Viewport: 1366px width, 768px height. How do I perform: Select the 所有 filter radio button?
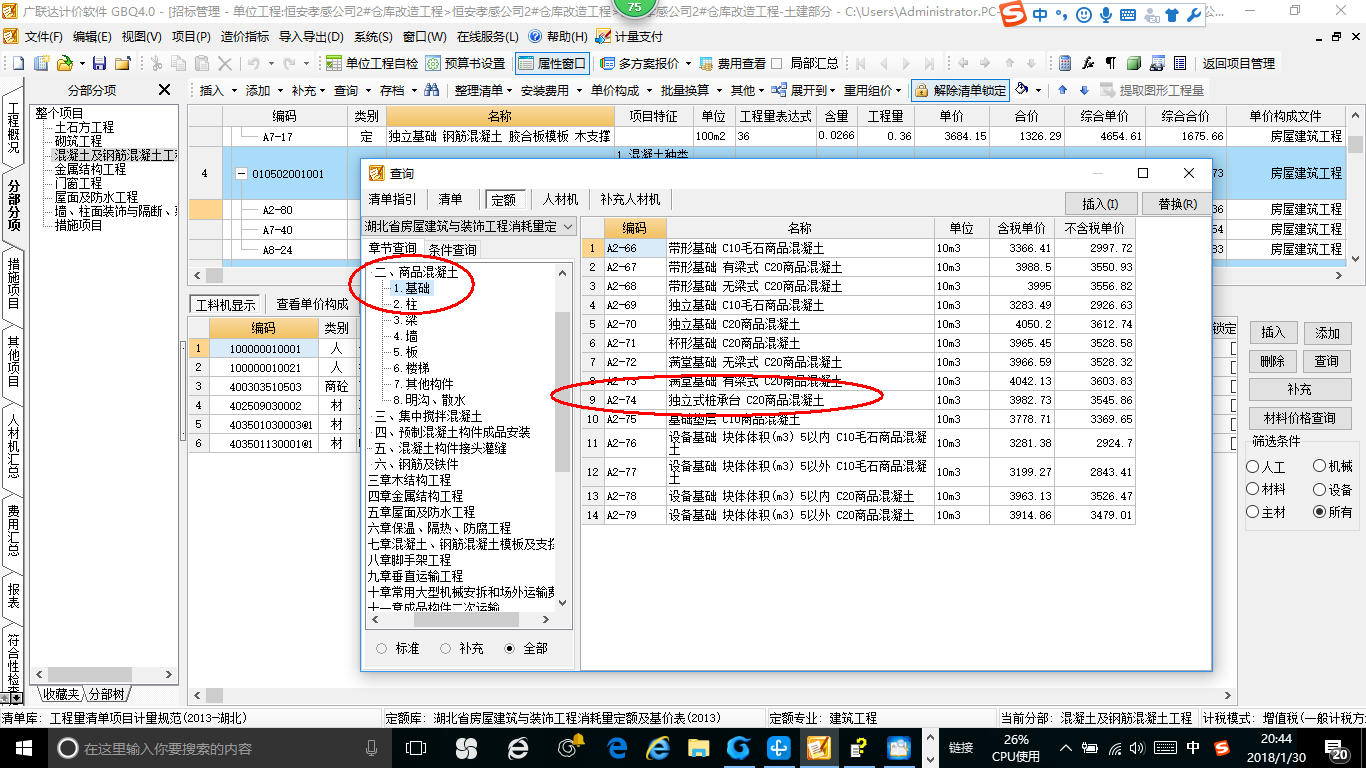(x=1319, y=512)
